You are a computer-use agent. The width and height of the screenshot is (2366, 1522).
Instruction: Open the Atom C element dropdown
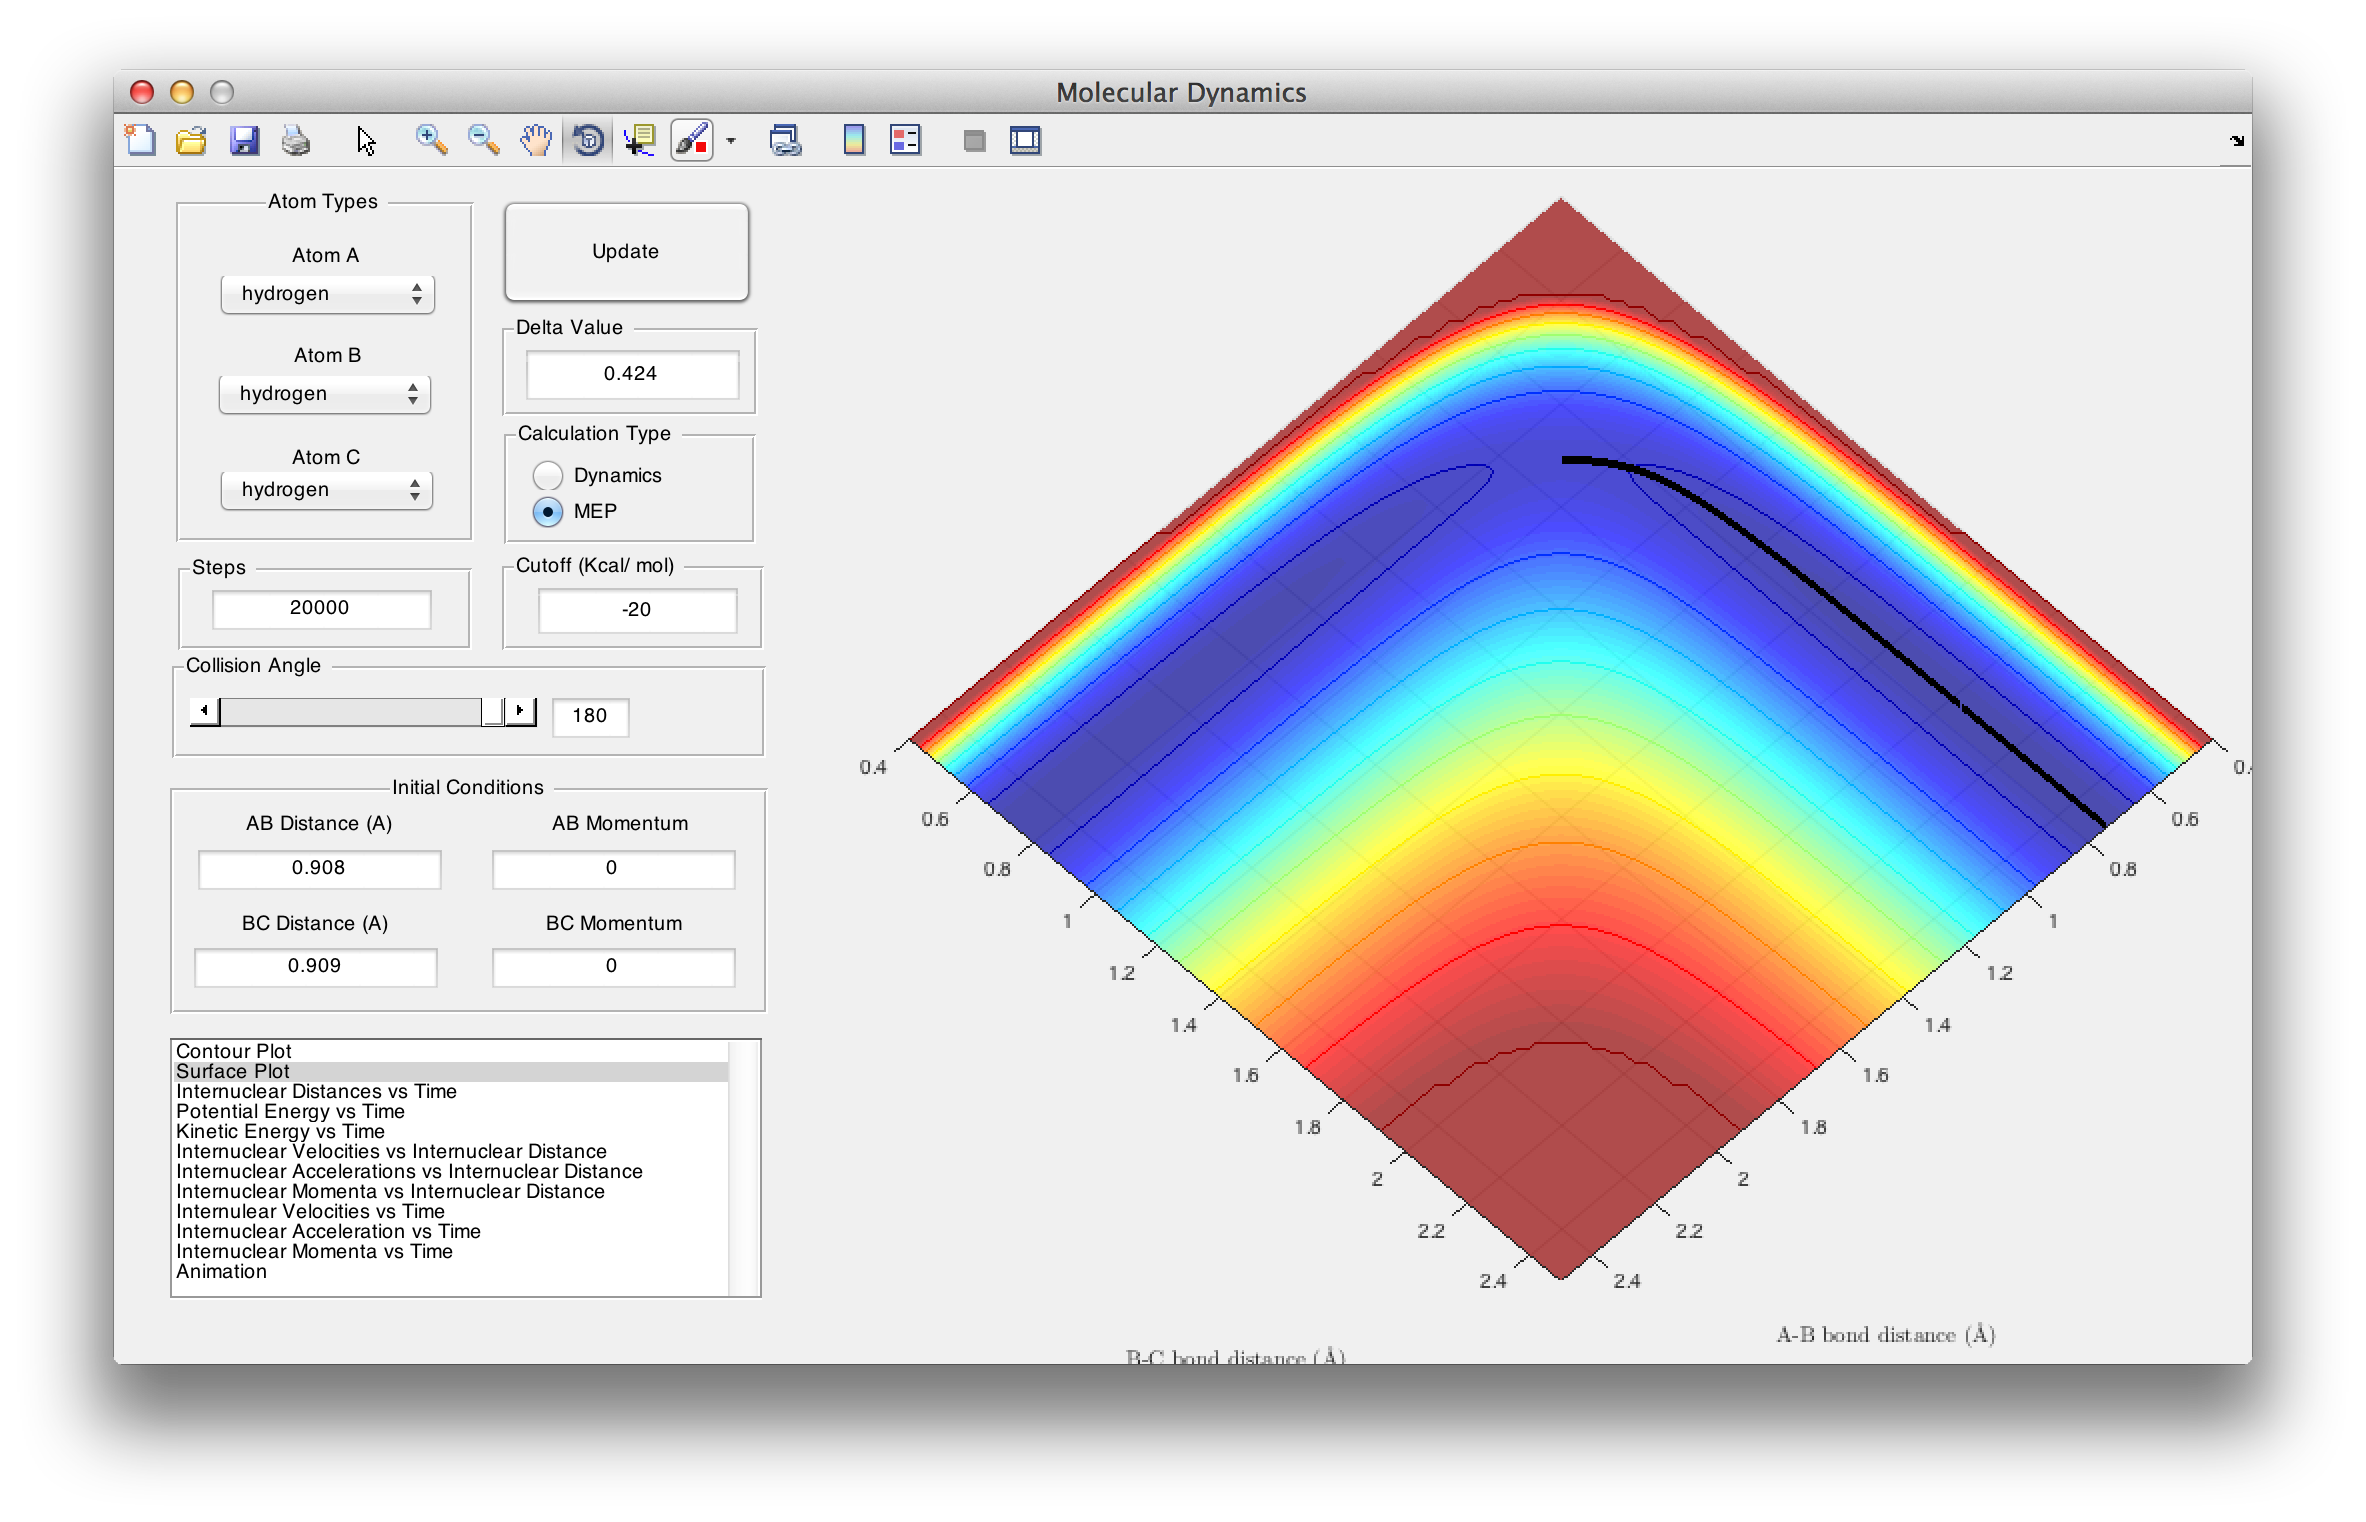pyautogui.click(x=327, y=490)
